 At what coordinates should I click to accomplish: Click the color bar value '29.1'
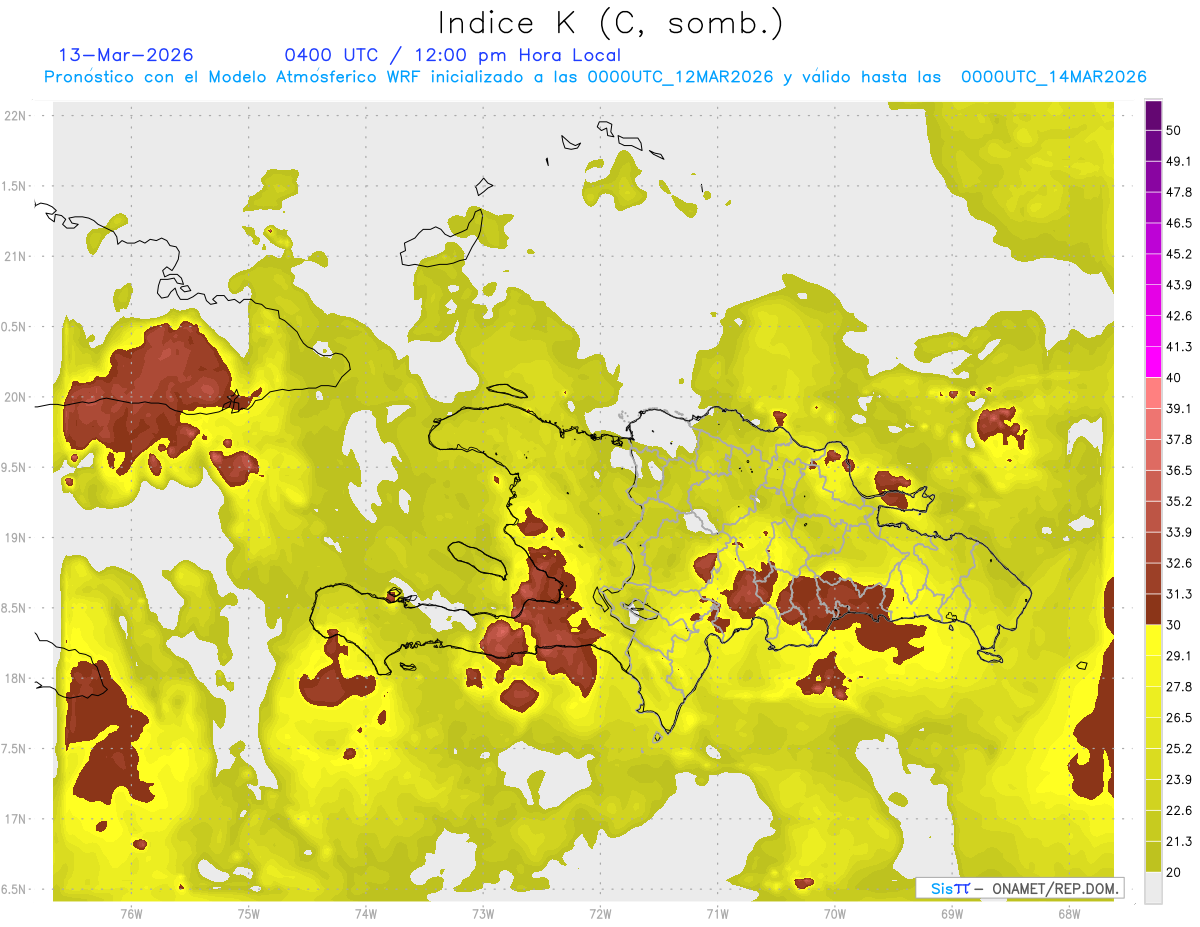(x=1179, y=656)
